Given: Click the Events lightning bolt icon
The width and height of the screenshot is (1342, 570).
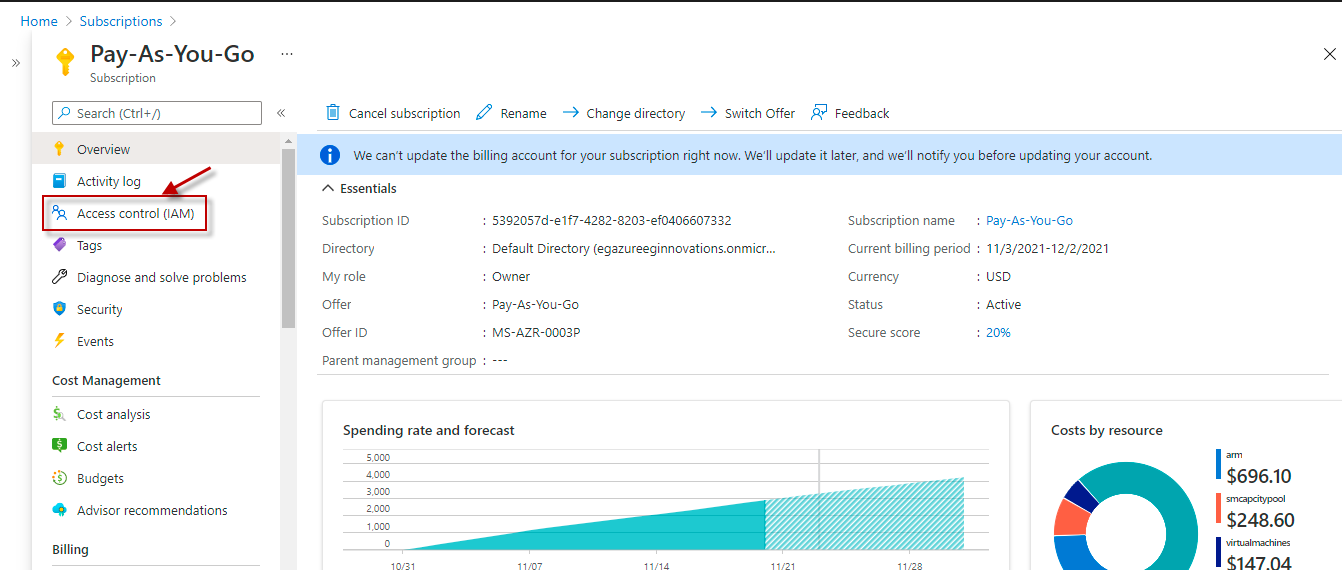Looking at the screenshot, I should [x=60, y=341].
